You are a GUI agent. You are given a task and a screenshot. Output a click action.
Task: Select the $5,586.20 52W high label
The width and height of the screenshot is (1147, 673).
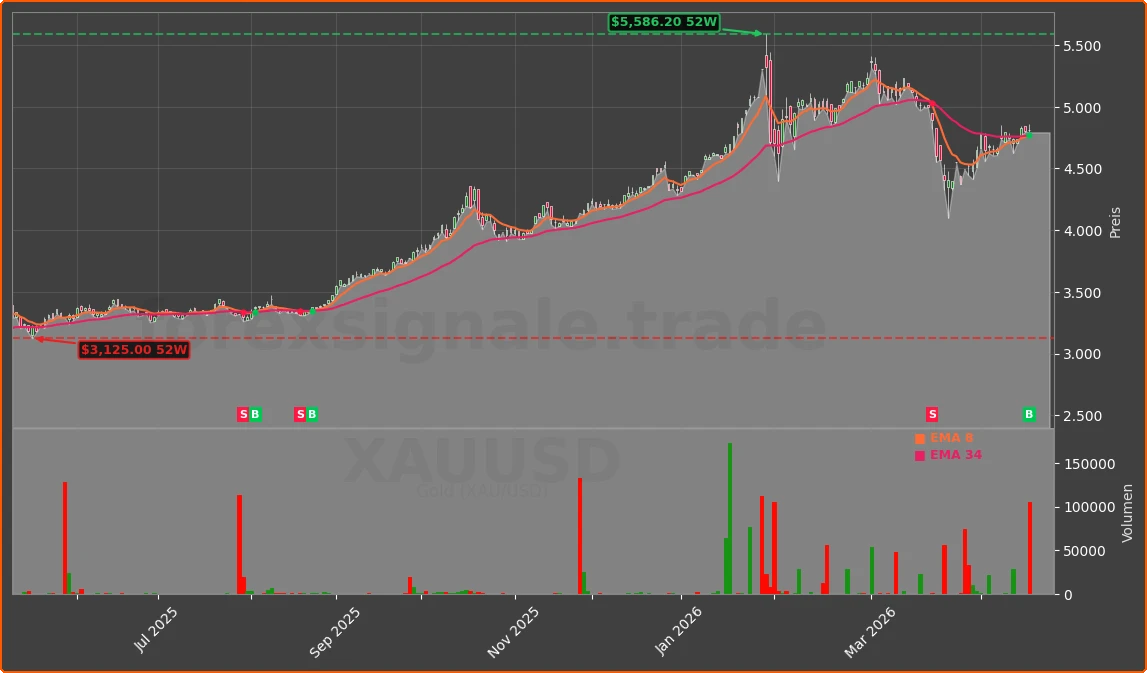coord(664,22)
